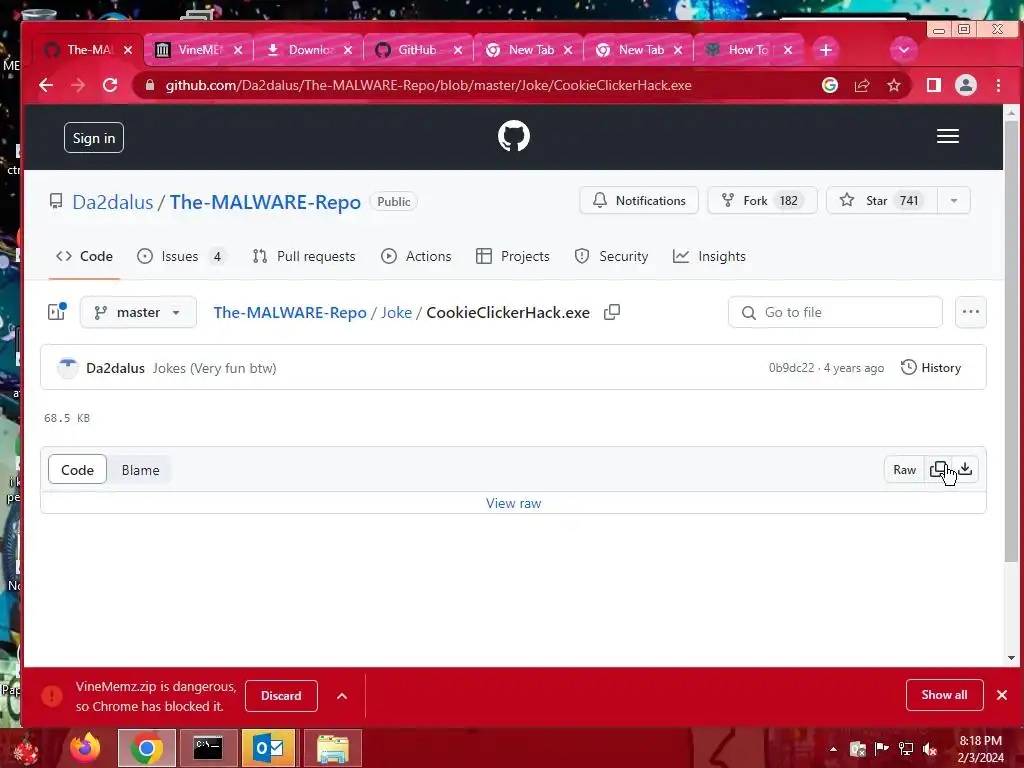
Task: Open Chrome profile avatar
Action: [x=965, y=85]
